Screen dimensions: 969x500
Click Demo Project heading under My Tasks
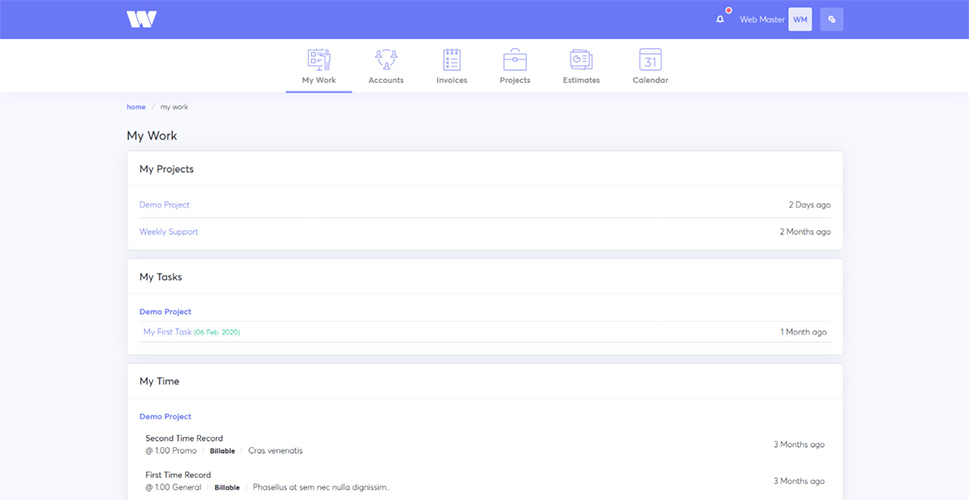(165, 312)
